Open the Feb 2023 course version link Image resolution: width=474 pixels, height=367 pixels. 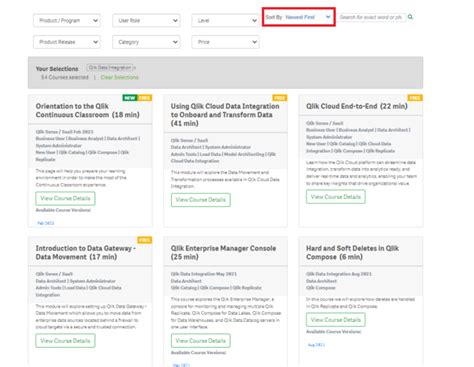coord(46,223)
